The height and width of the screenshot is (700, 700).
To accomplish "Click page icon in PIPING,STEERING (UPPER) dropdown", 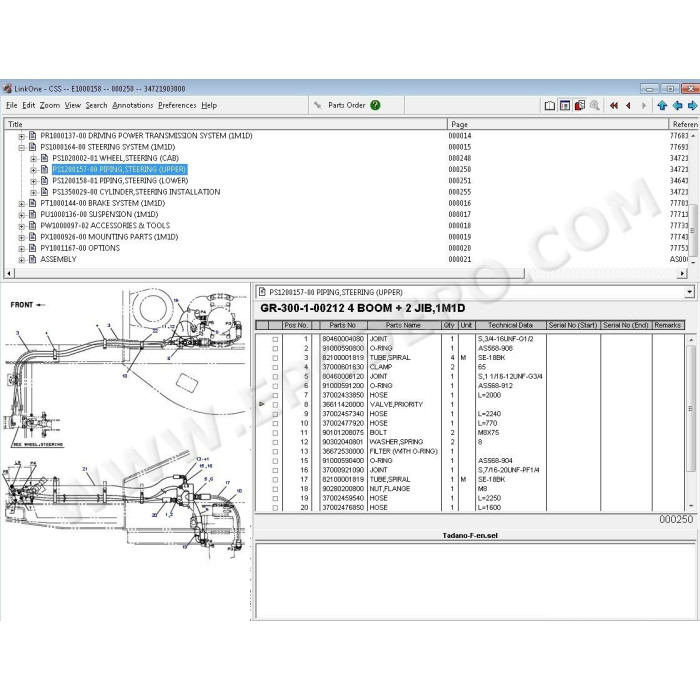I will coord(262,292).
